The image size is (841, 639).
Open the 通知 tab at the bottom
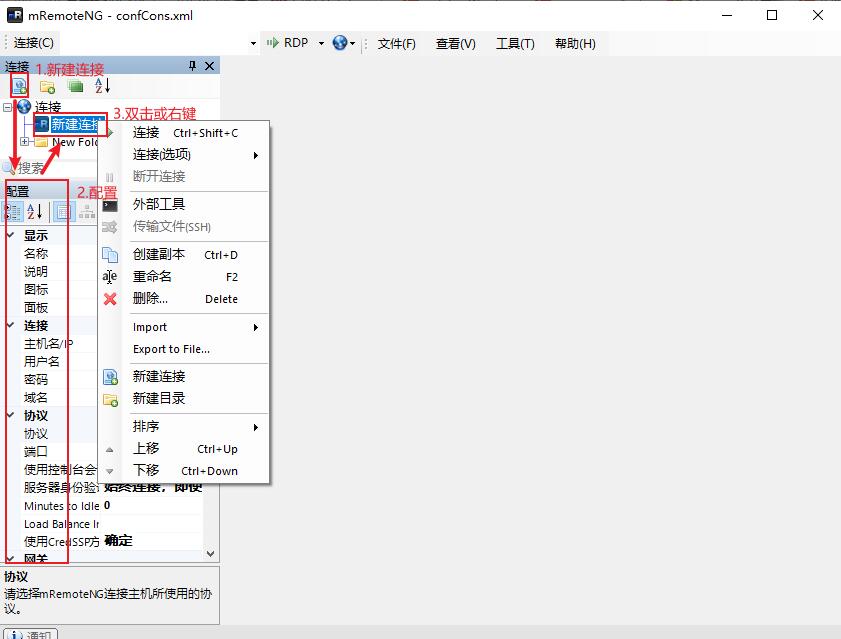point(31,634)
